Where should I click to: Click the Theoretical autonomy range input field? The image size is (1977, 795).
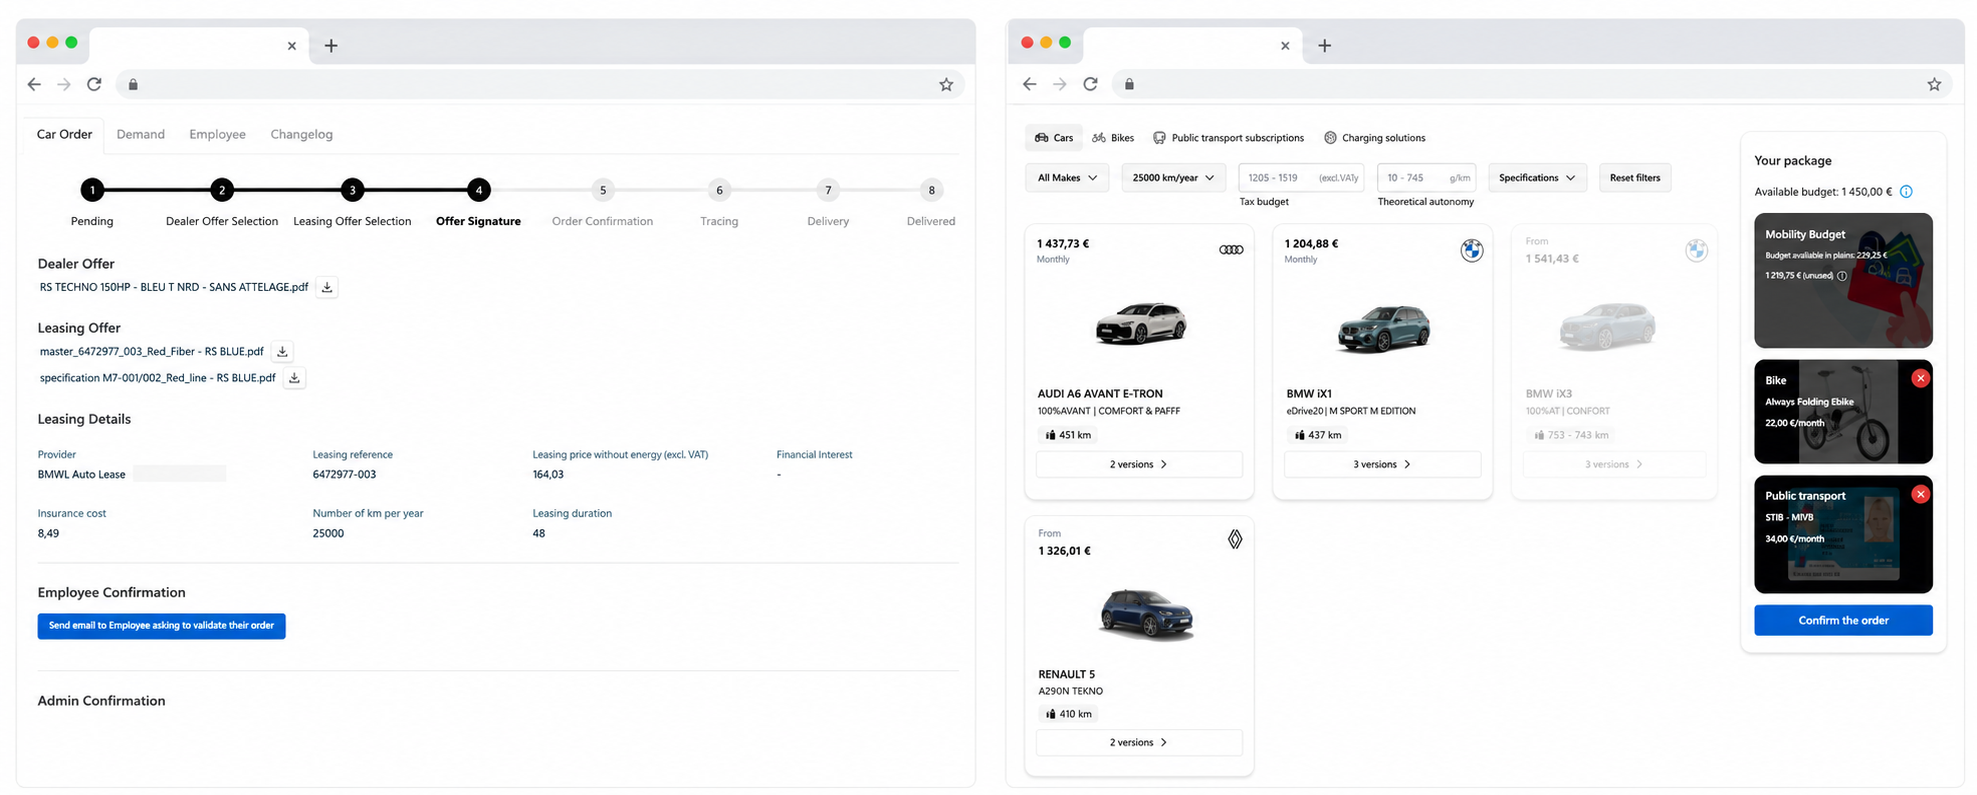tap(1426, 178)
